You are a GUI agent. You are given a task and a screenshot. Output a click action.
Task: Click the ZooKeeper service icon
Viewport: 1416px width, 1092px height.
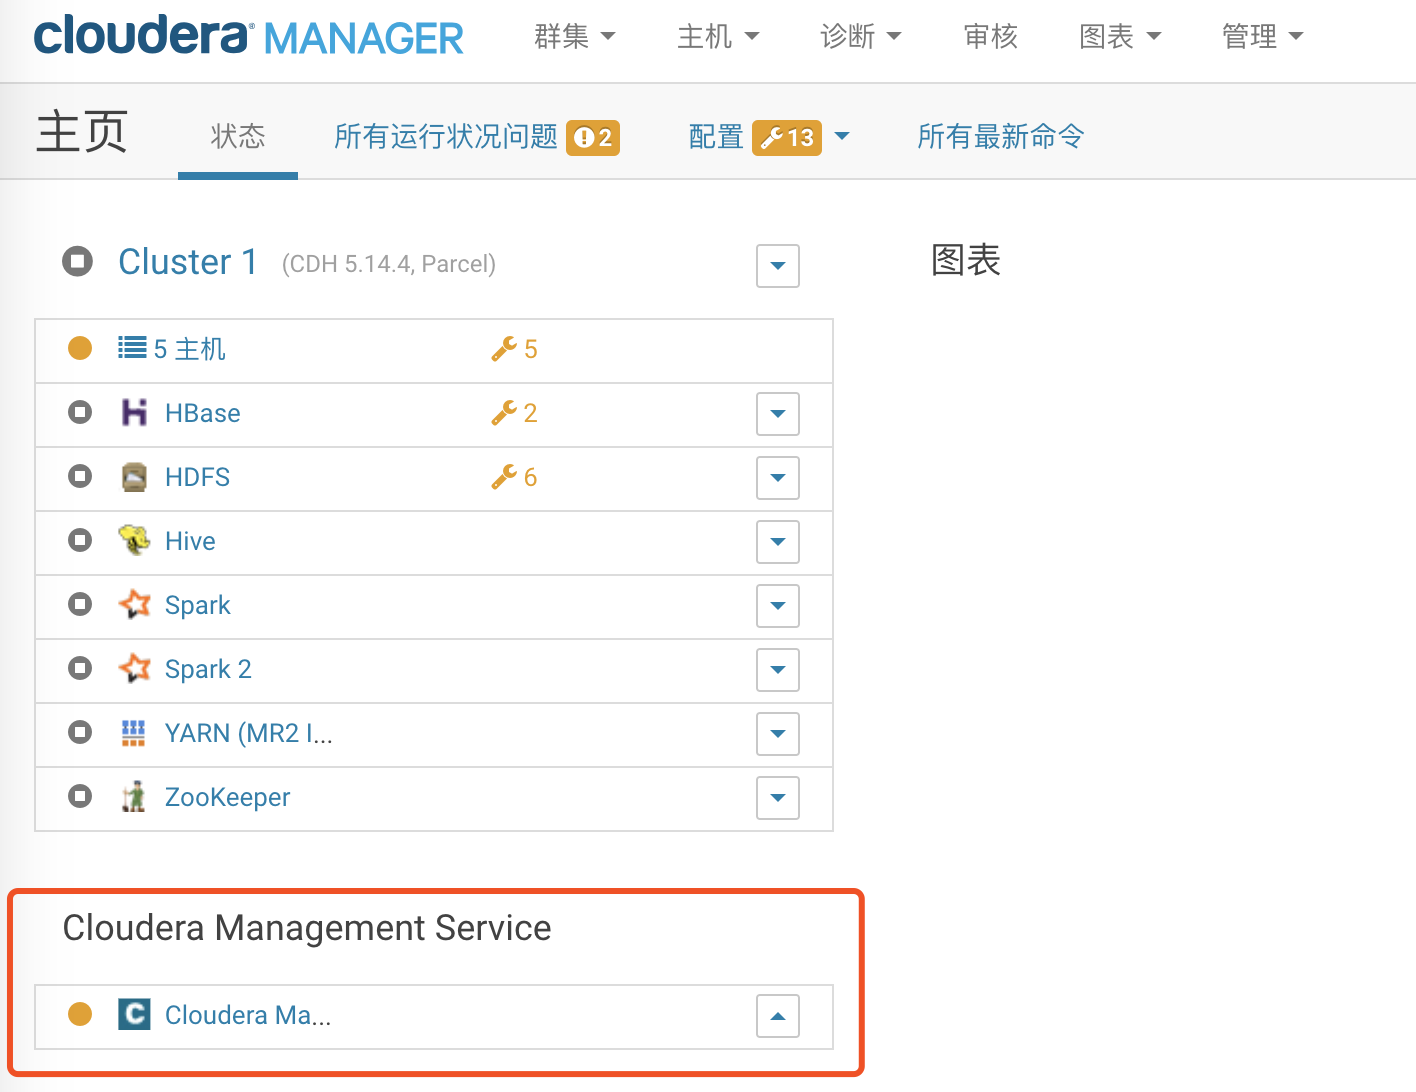pyautogui.click(x=134, y=797)
